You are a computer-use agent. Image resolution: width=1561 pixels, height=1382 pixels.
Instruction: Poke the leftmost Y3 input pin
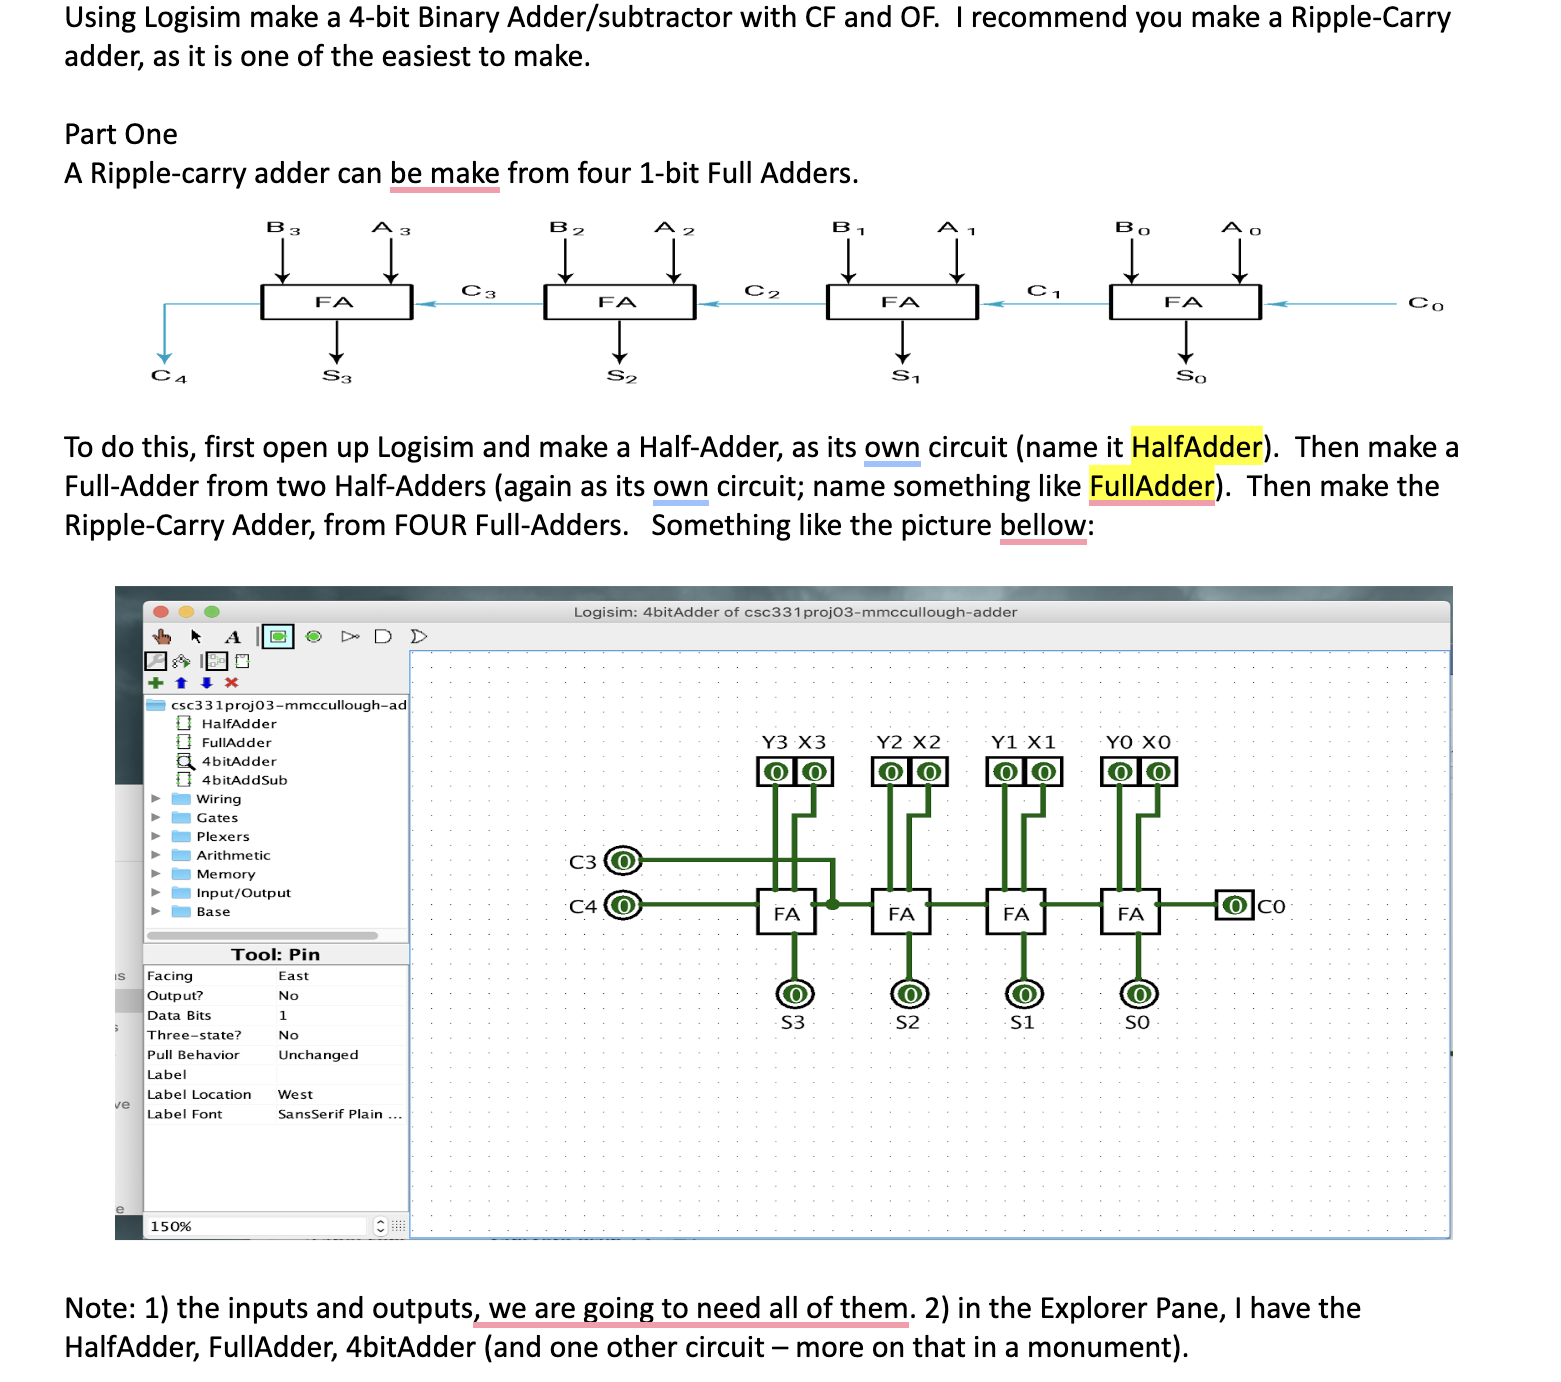tap(775, 771)
